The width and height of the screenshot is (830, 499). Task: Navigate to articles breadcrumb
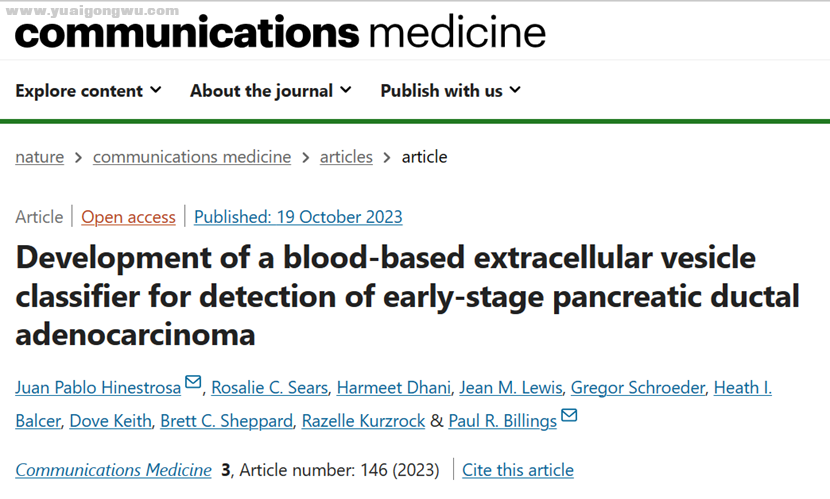[346, 157]
